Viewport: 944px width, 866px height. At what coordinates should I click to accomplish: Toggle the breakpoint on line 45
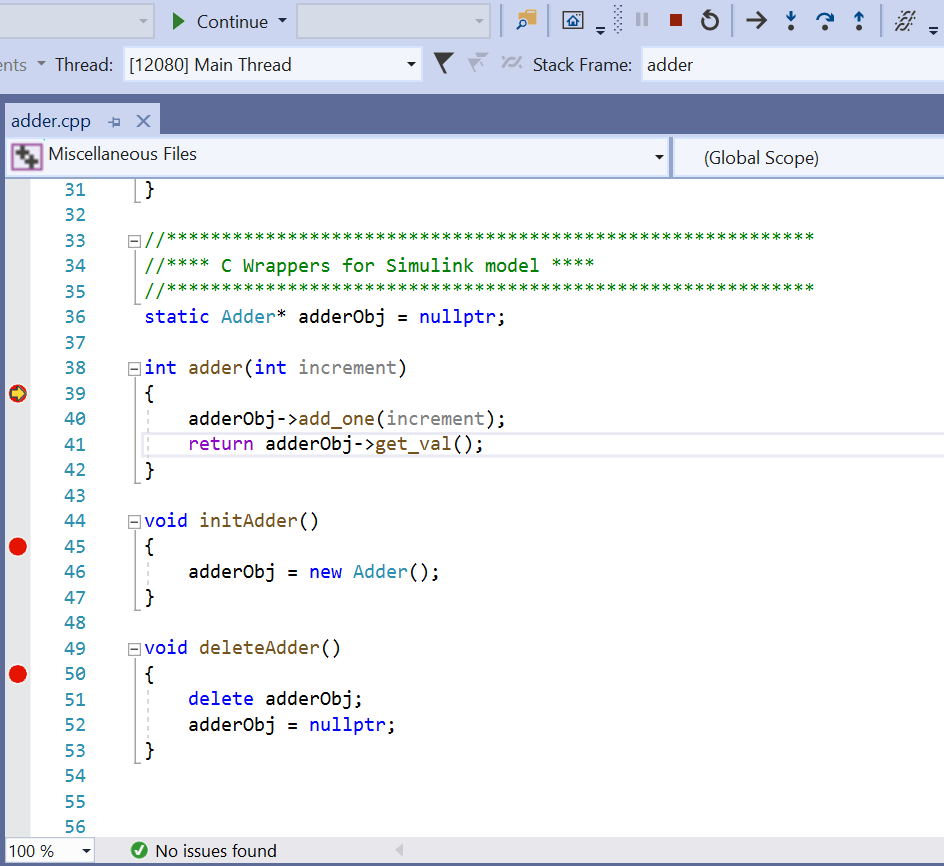point(17,546)
